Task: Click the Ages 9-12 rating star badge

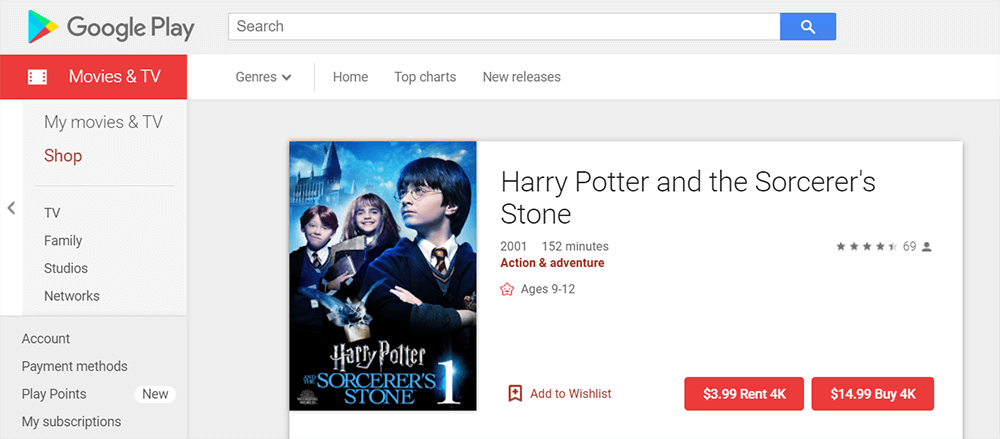Action: (x=507, y=290)
